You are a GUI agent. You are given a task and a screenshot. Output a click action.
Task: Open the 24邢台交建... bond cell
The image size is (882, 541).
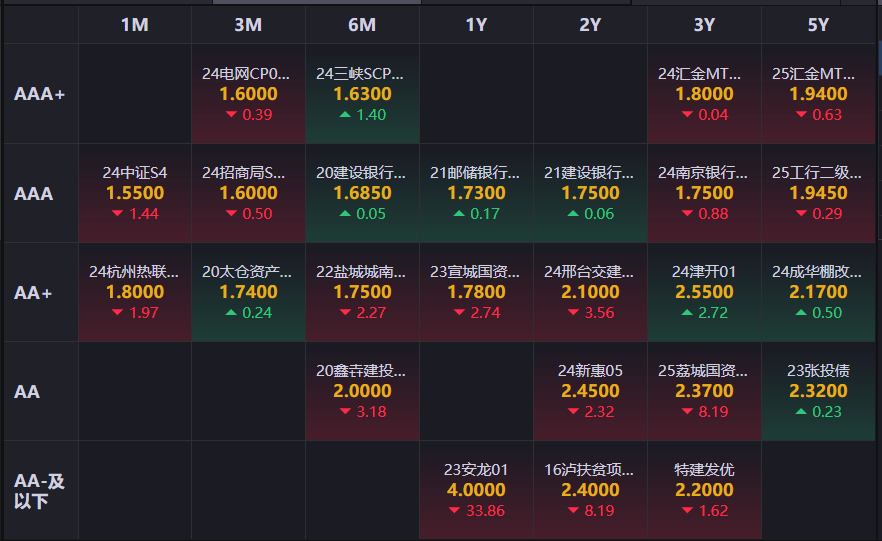(x=590, y=292)
